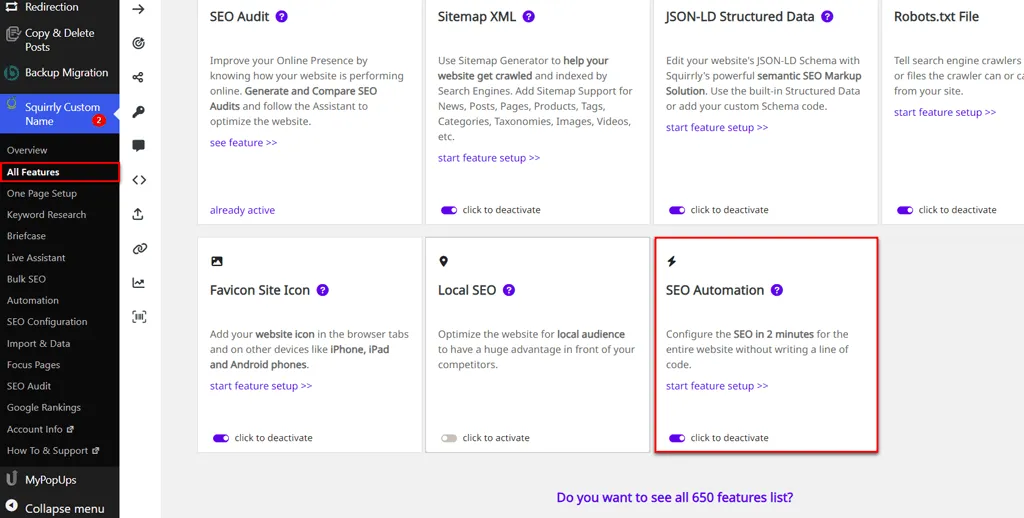The image size is (1024, 518).
Task: Click the Redirection menu icon
Action: coord(12,7)
